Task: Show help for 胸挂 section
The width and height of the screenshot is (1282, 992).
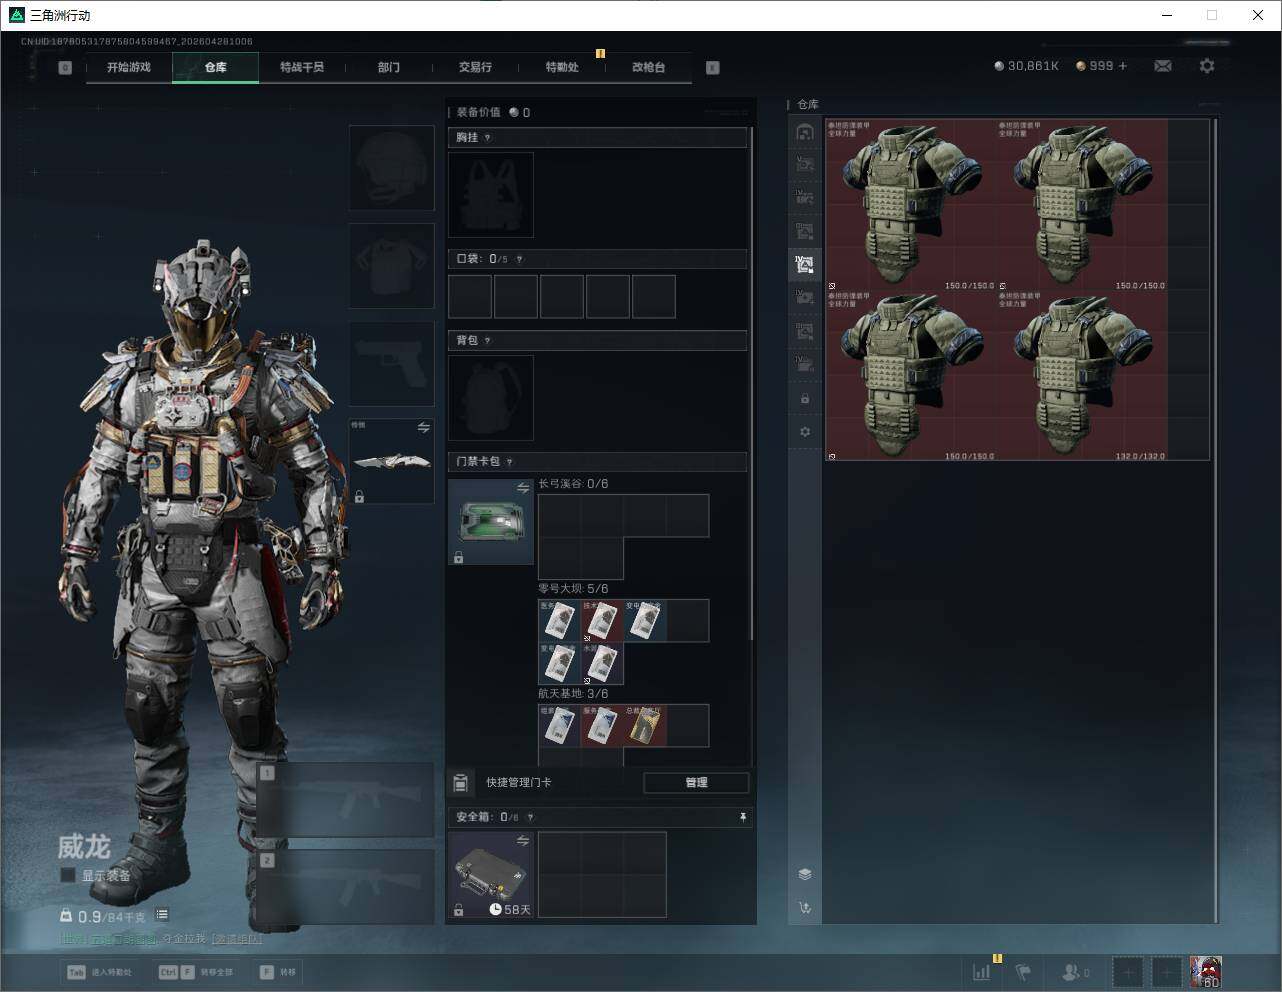Action: [x=487, y=138]
